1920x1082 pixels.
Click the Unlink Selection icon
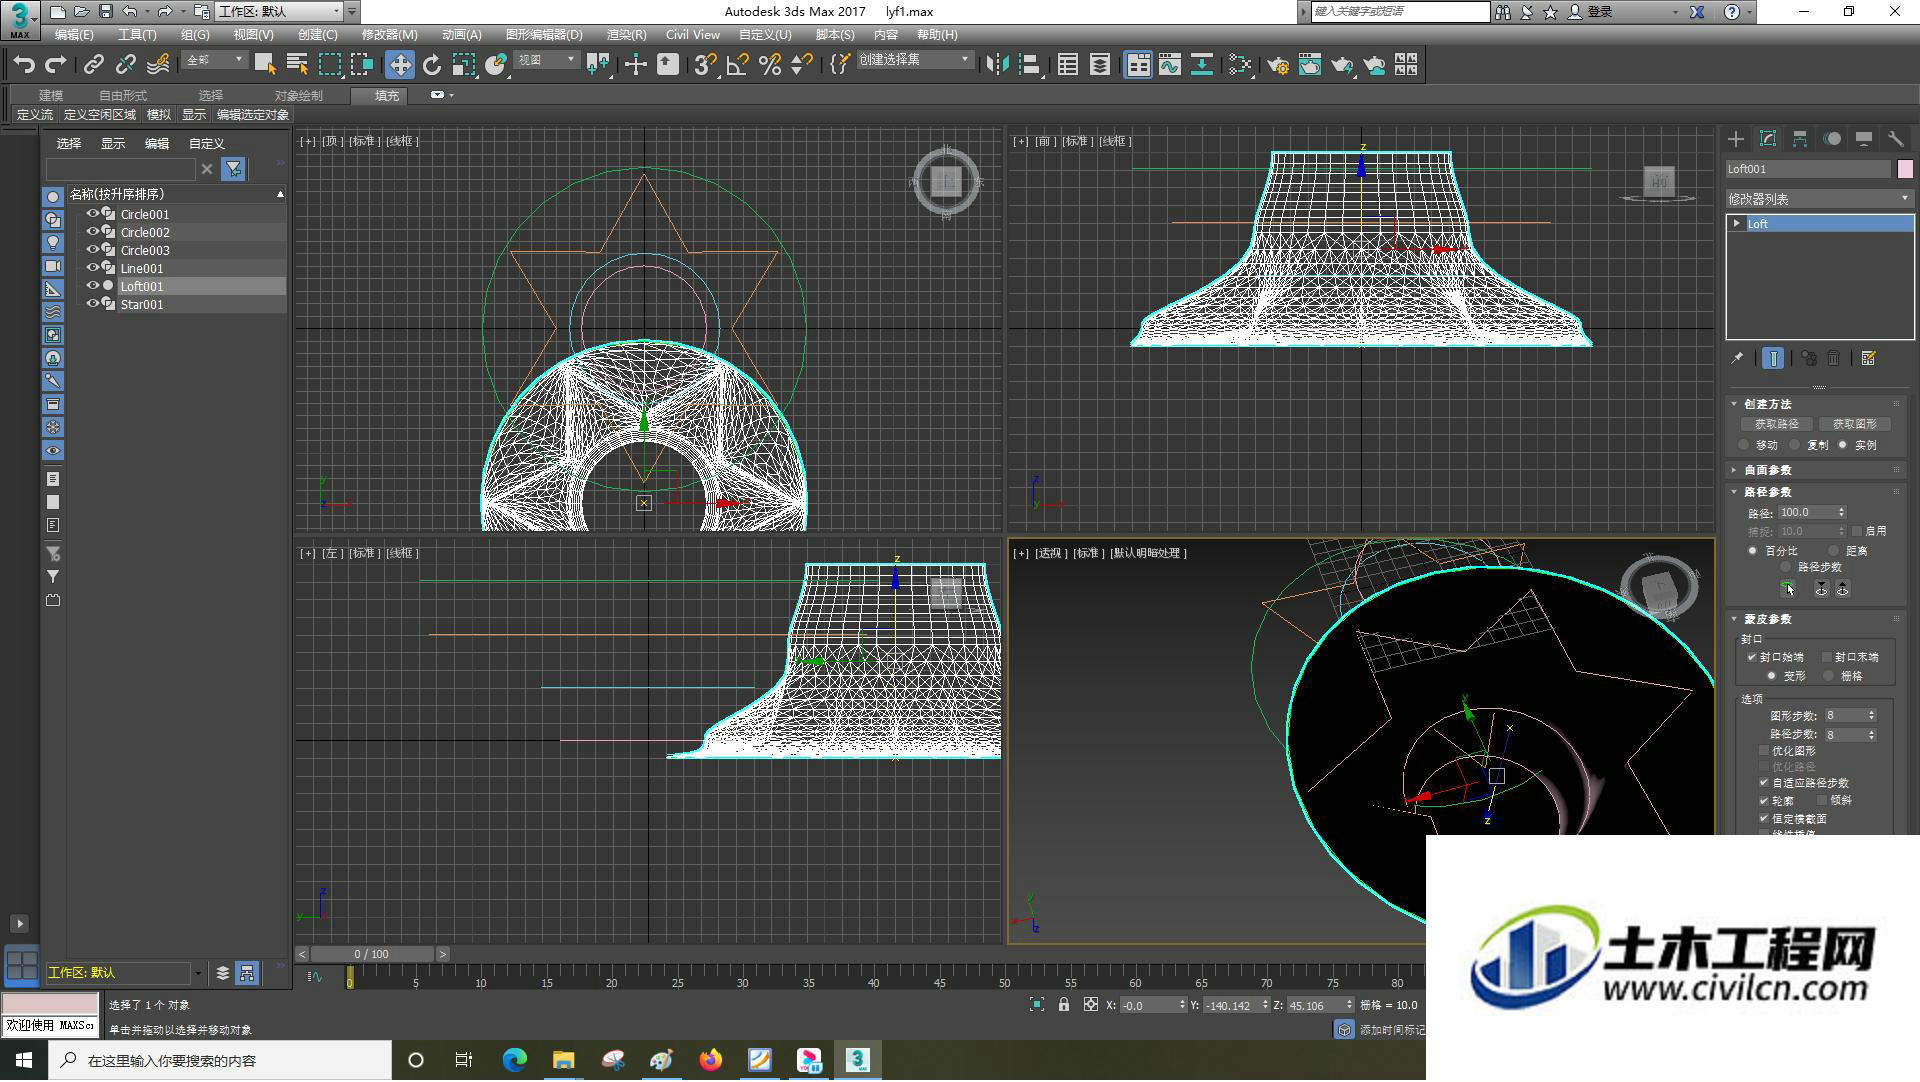(125, 65)
